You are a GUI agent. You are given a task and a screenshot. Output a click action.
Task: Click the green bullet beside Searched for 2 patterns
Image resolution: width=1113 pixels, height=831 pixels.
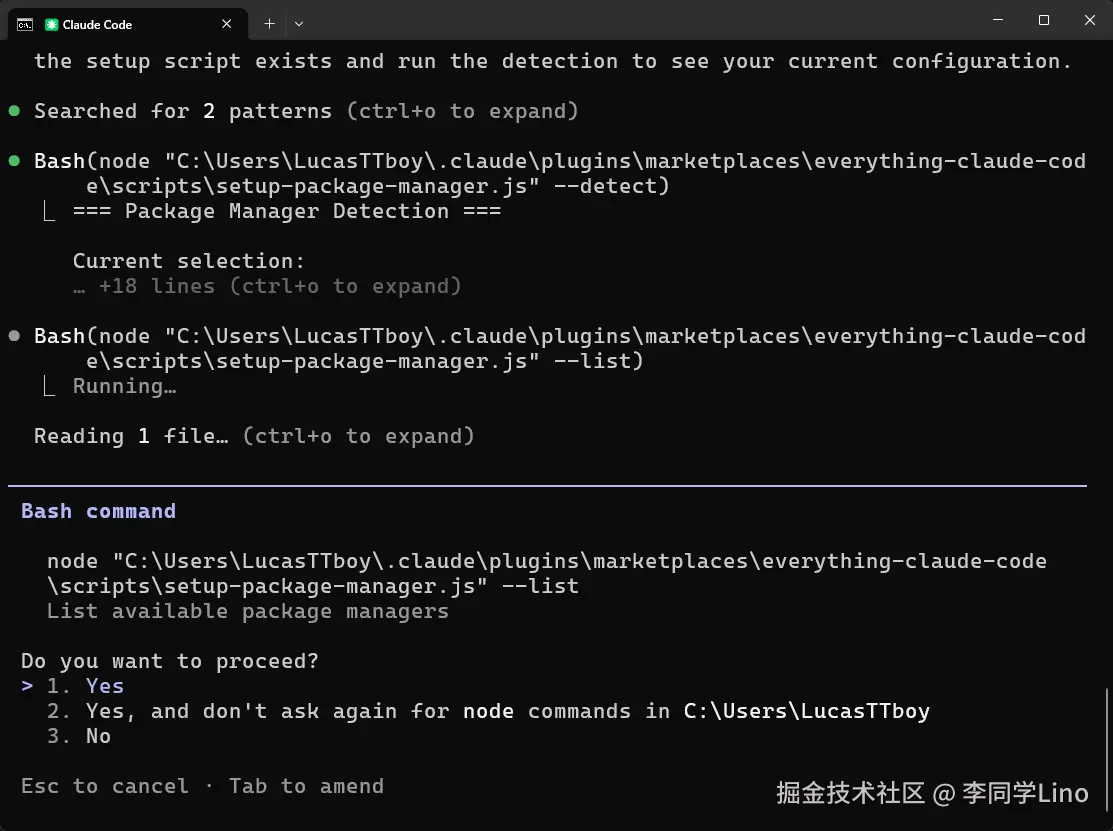[x=14, y=111]
